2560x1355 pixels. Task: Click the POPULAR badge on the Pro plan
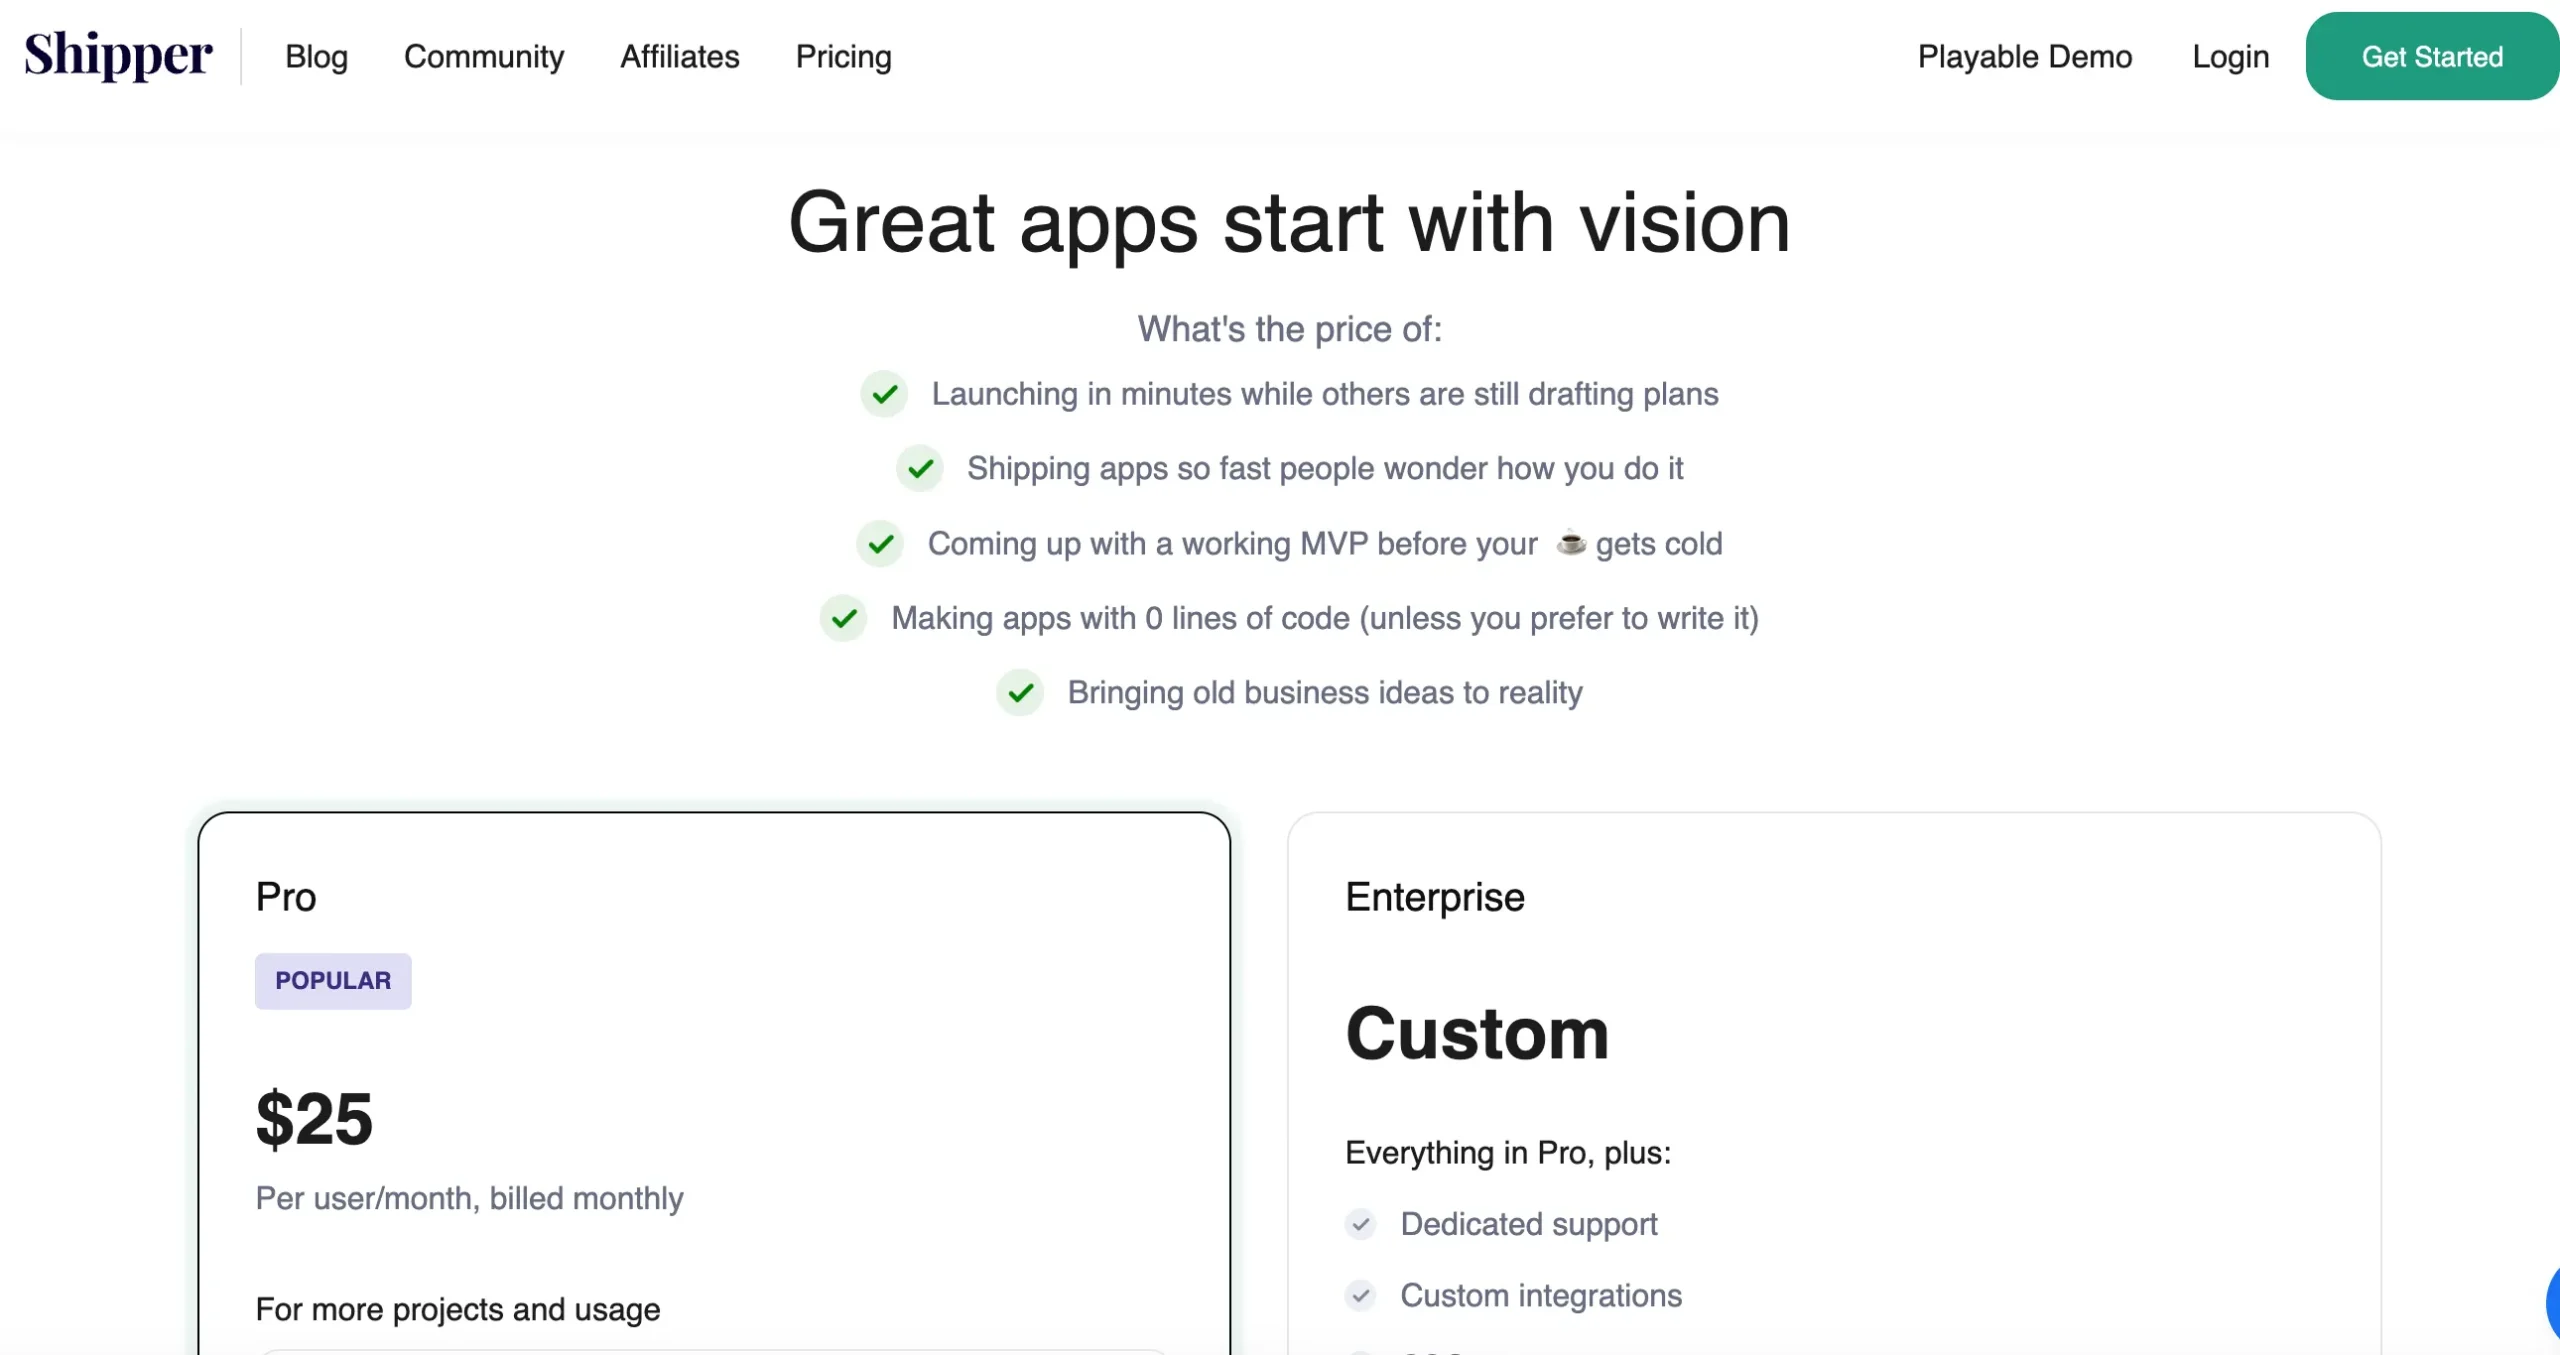pyautogui.click(x=333, y=981)
